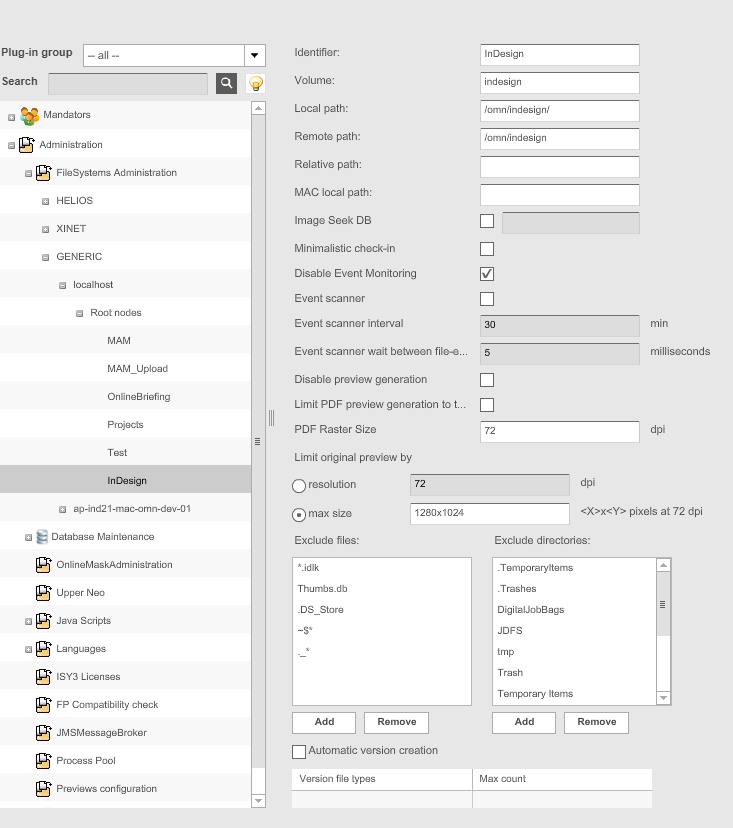Click the Volume input field
Viewport: 733px width, 828px height.
pos(560,82)
